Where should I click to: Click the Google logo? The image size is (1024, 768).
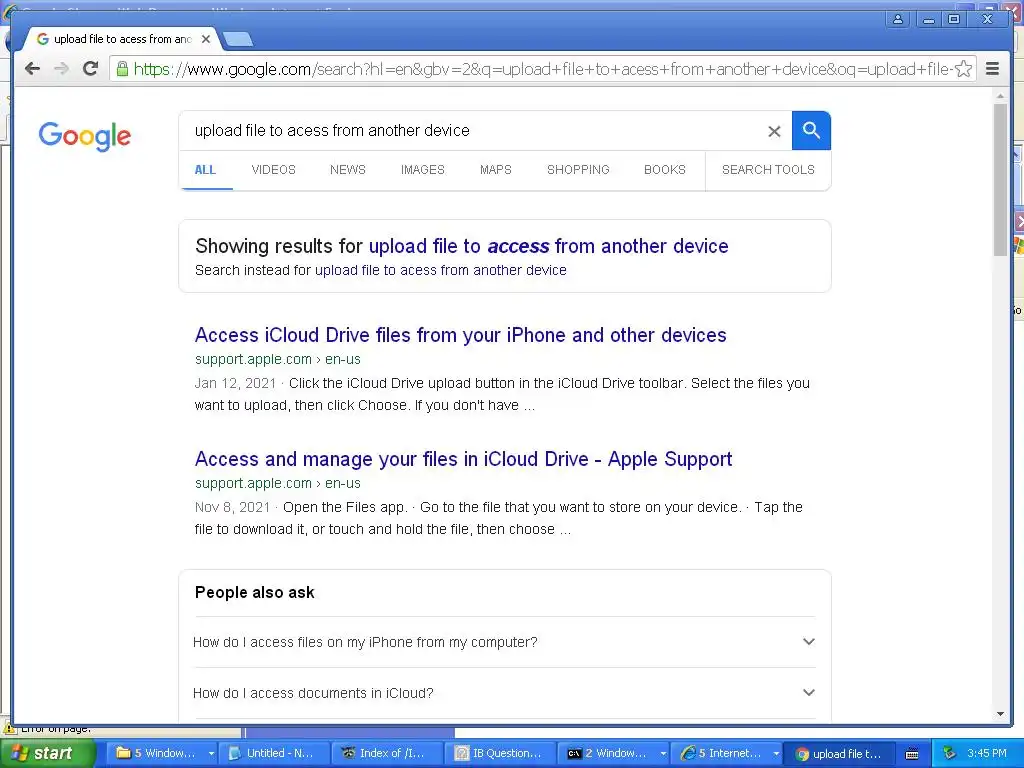[85, 136]
